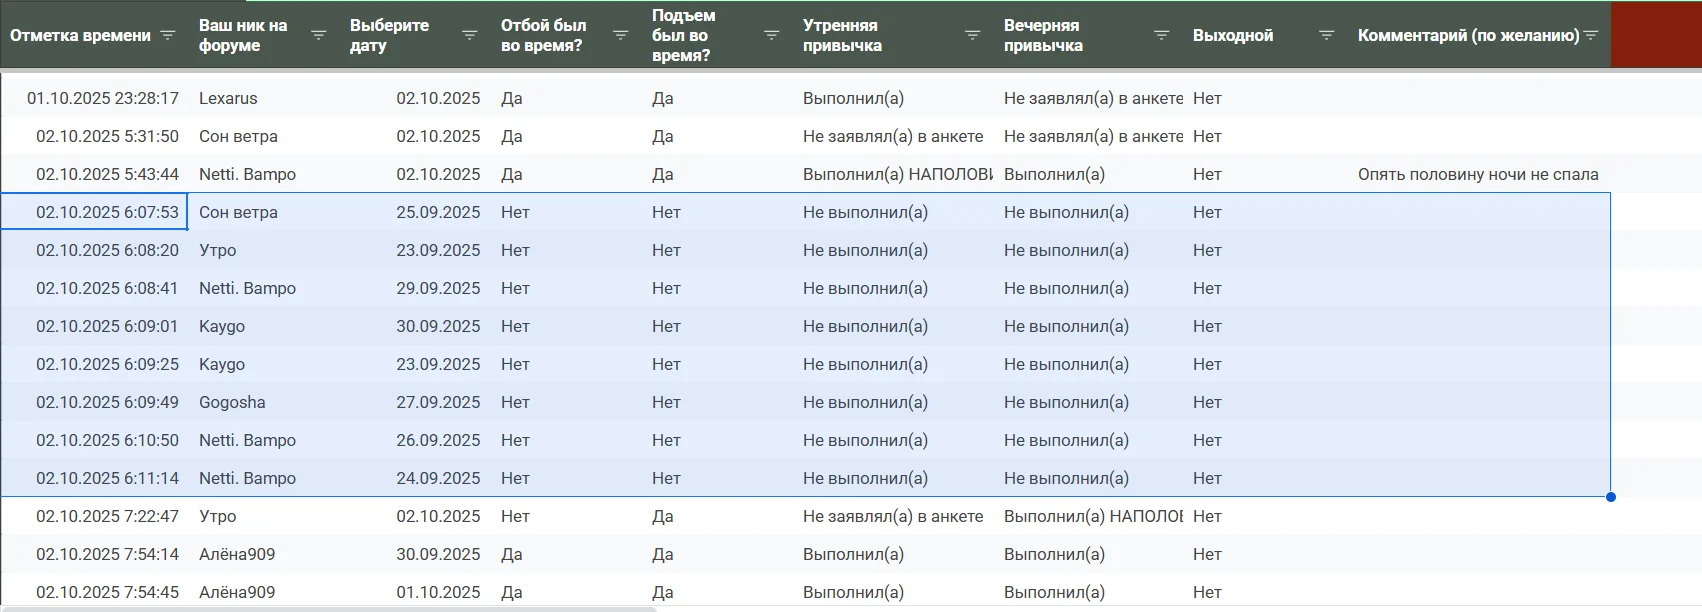
Task: Open filter icon in "Ваш ник на форуме" header
Action: pyautogui.click(x=319, y=35)
